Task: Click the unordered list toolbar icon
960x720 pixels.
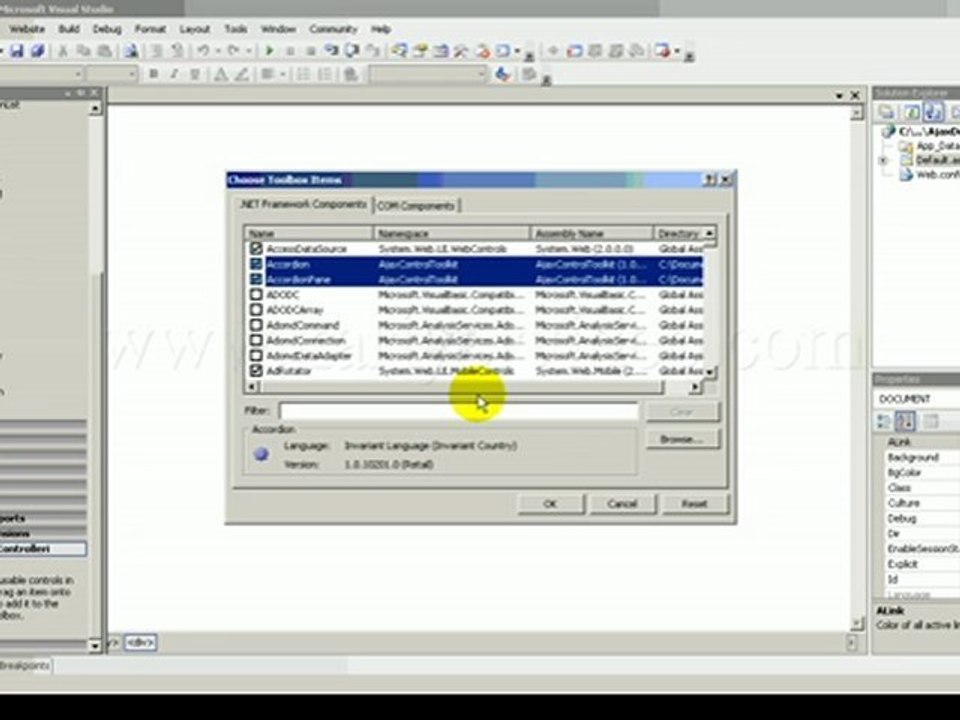Action: pyautogui.click(x=324, y=74)
